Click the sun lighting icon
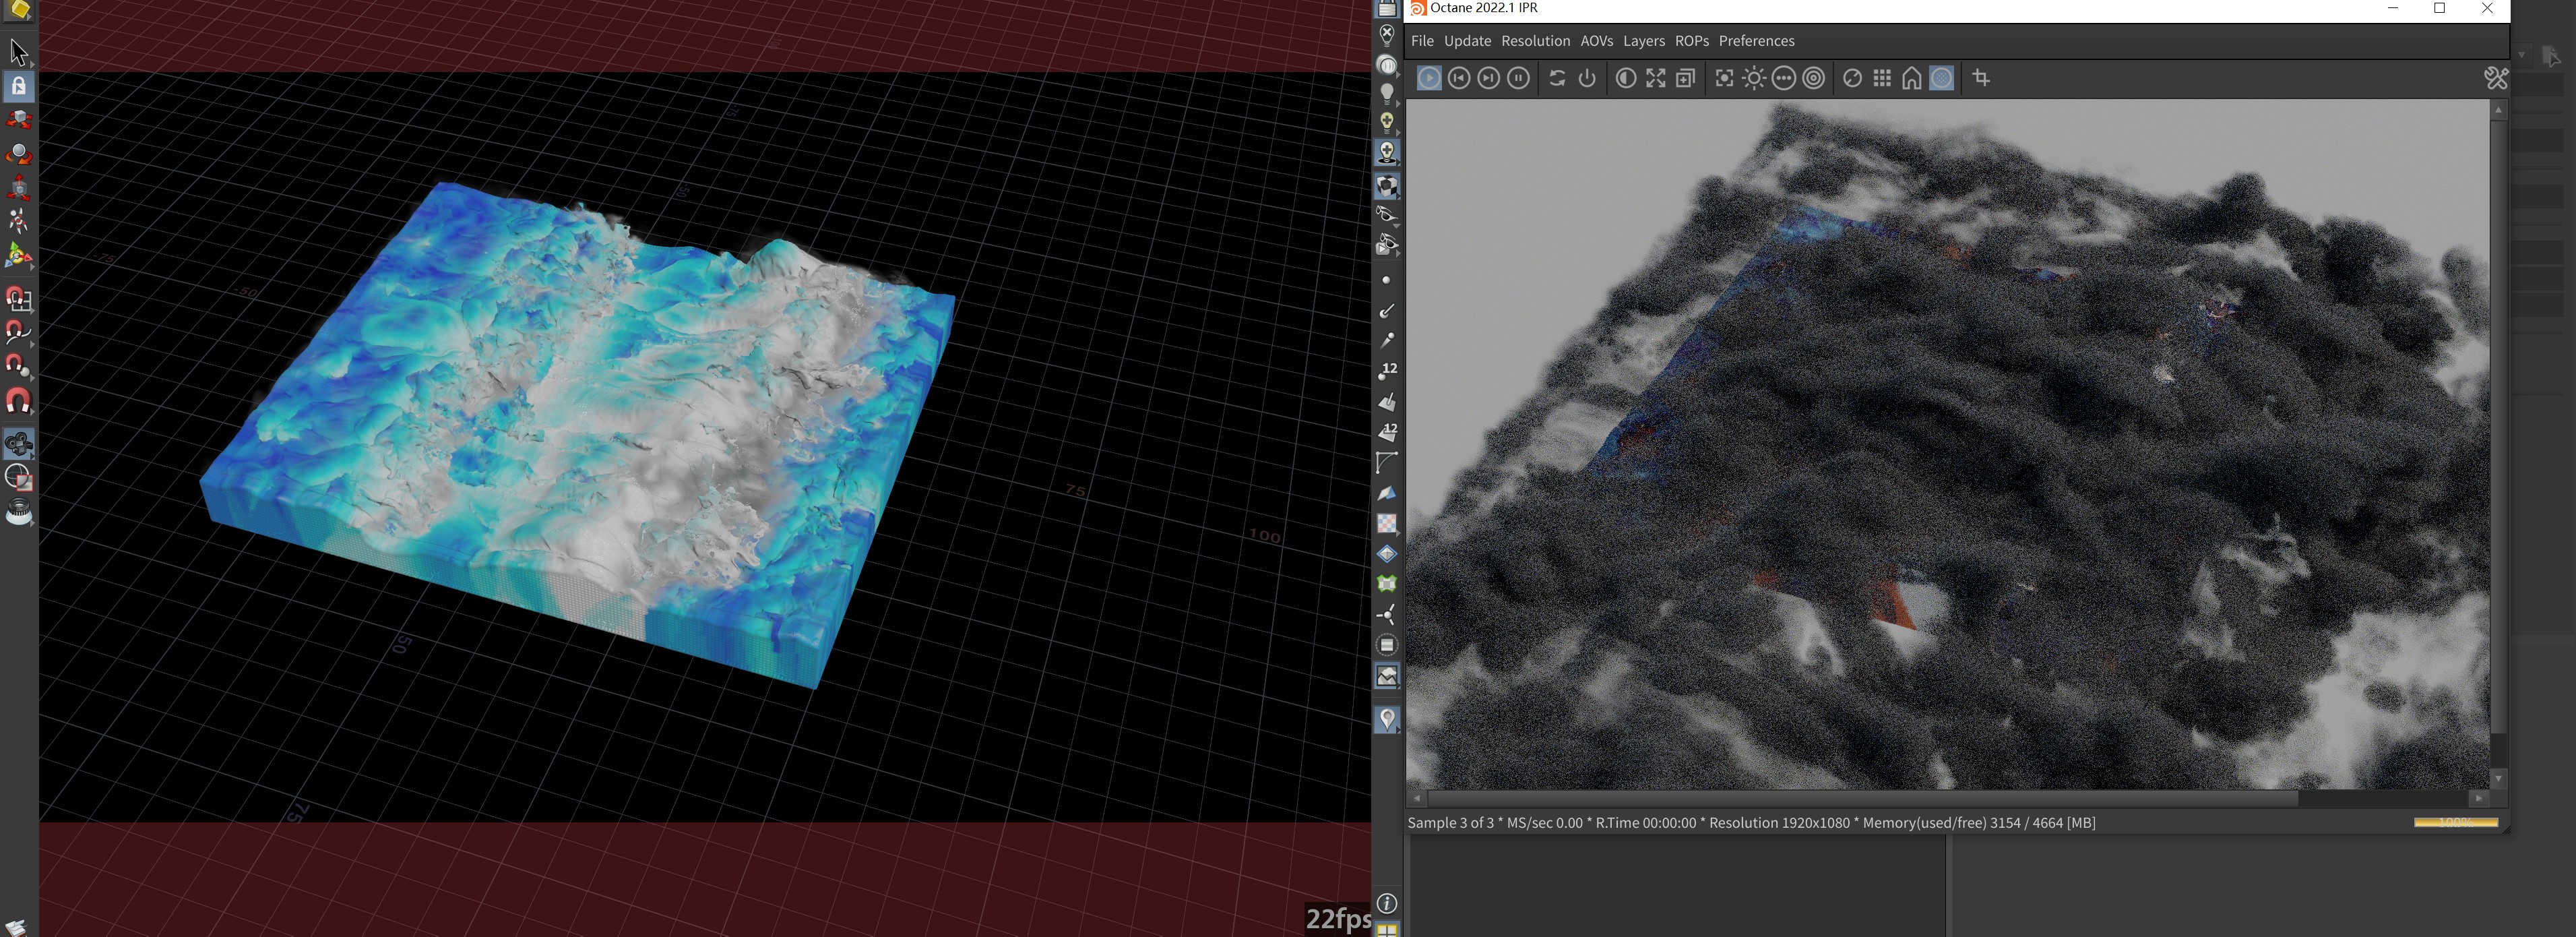 click(1754, 78)
